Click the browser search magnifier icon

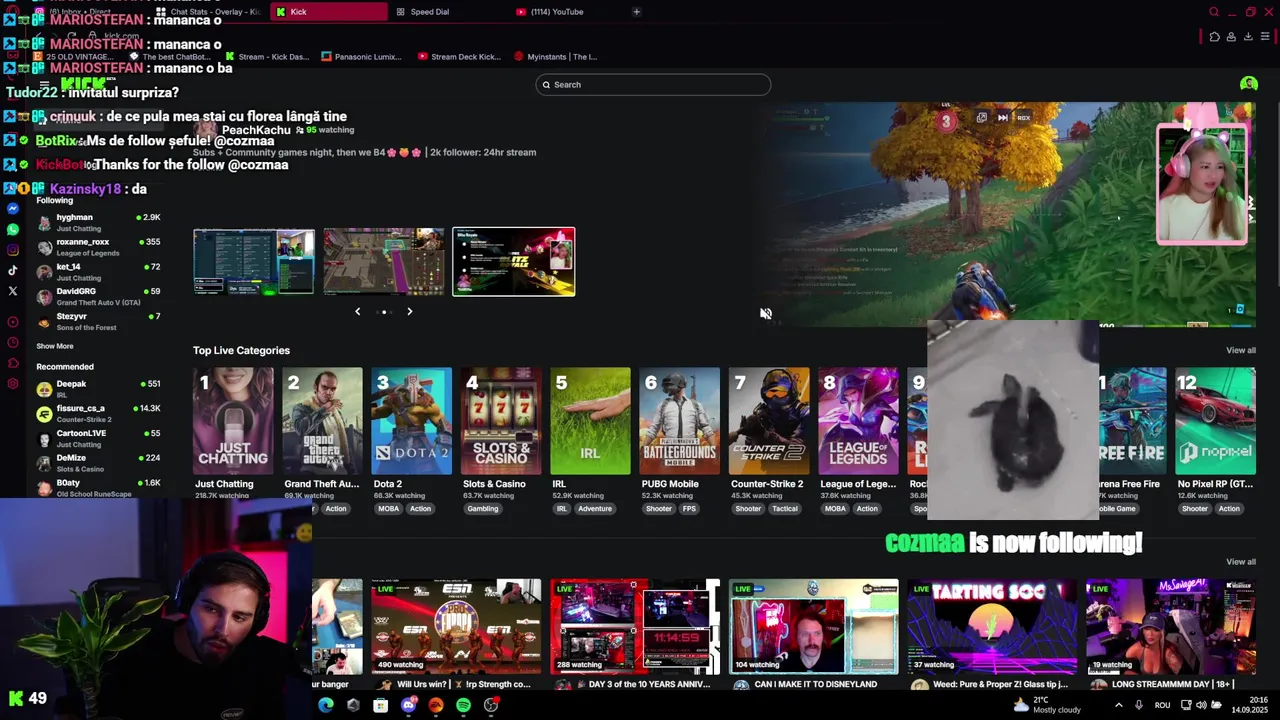point(1214,12)
